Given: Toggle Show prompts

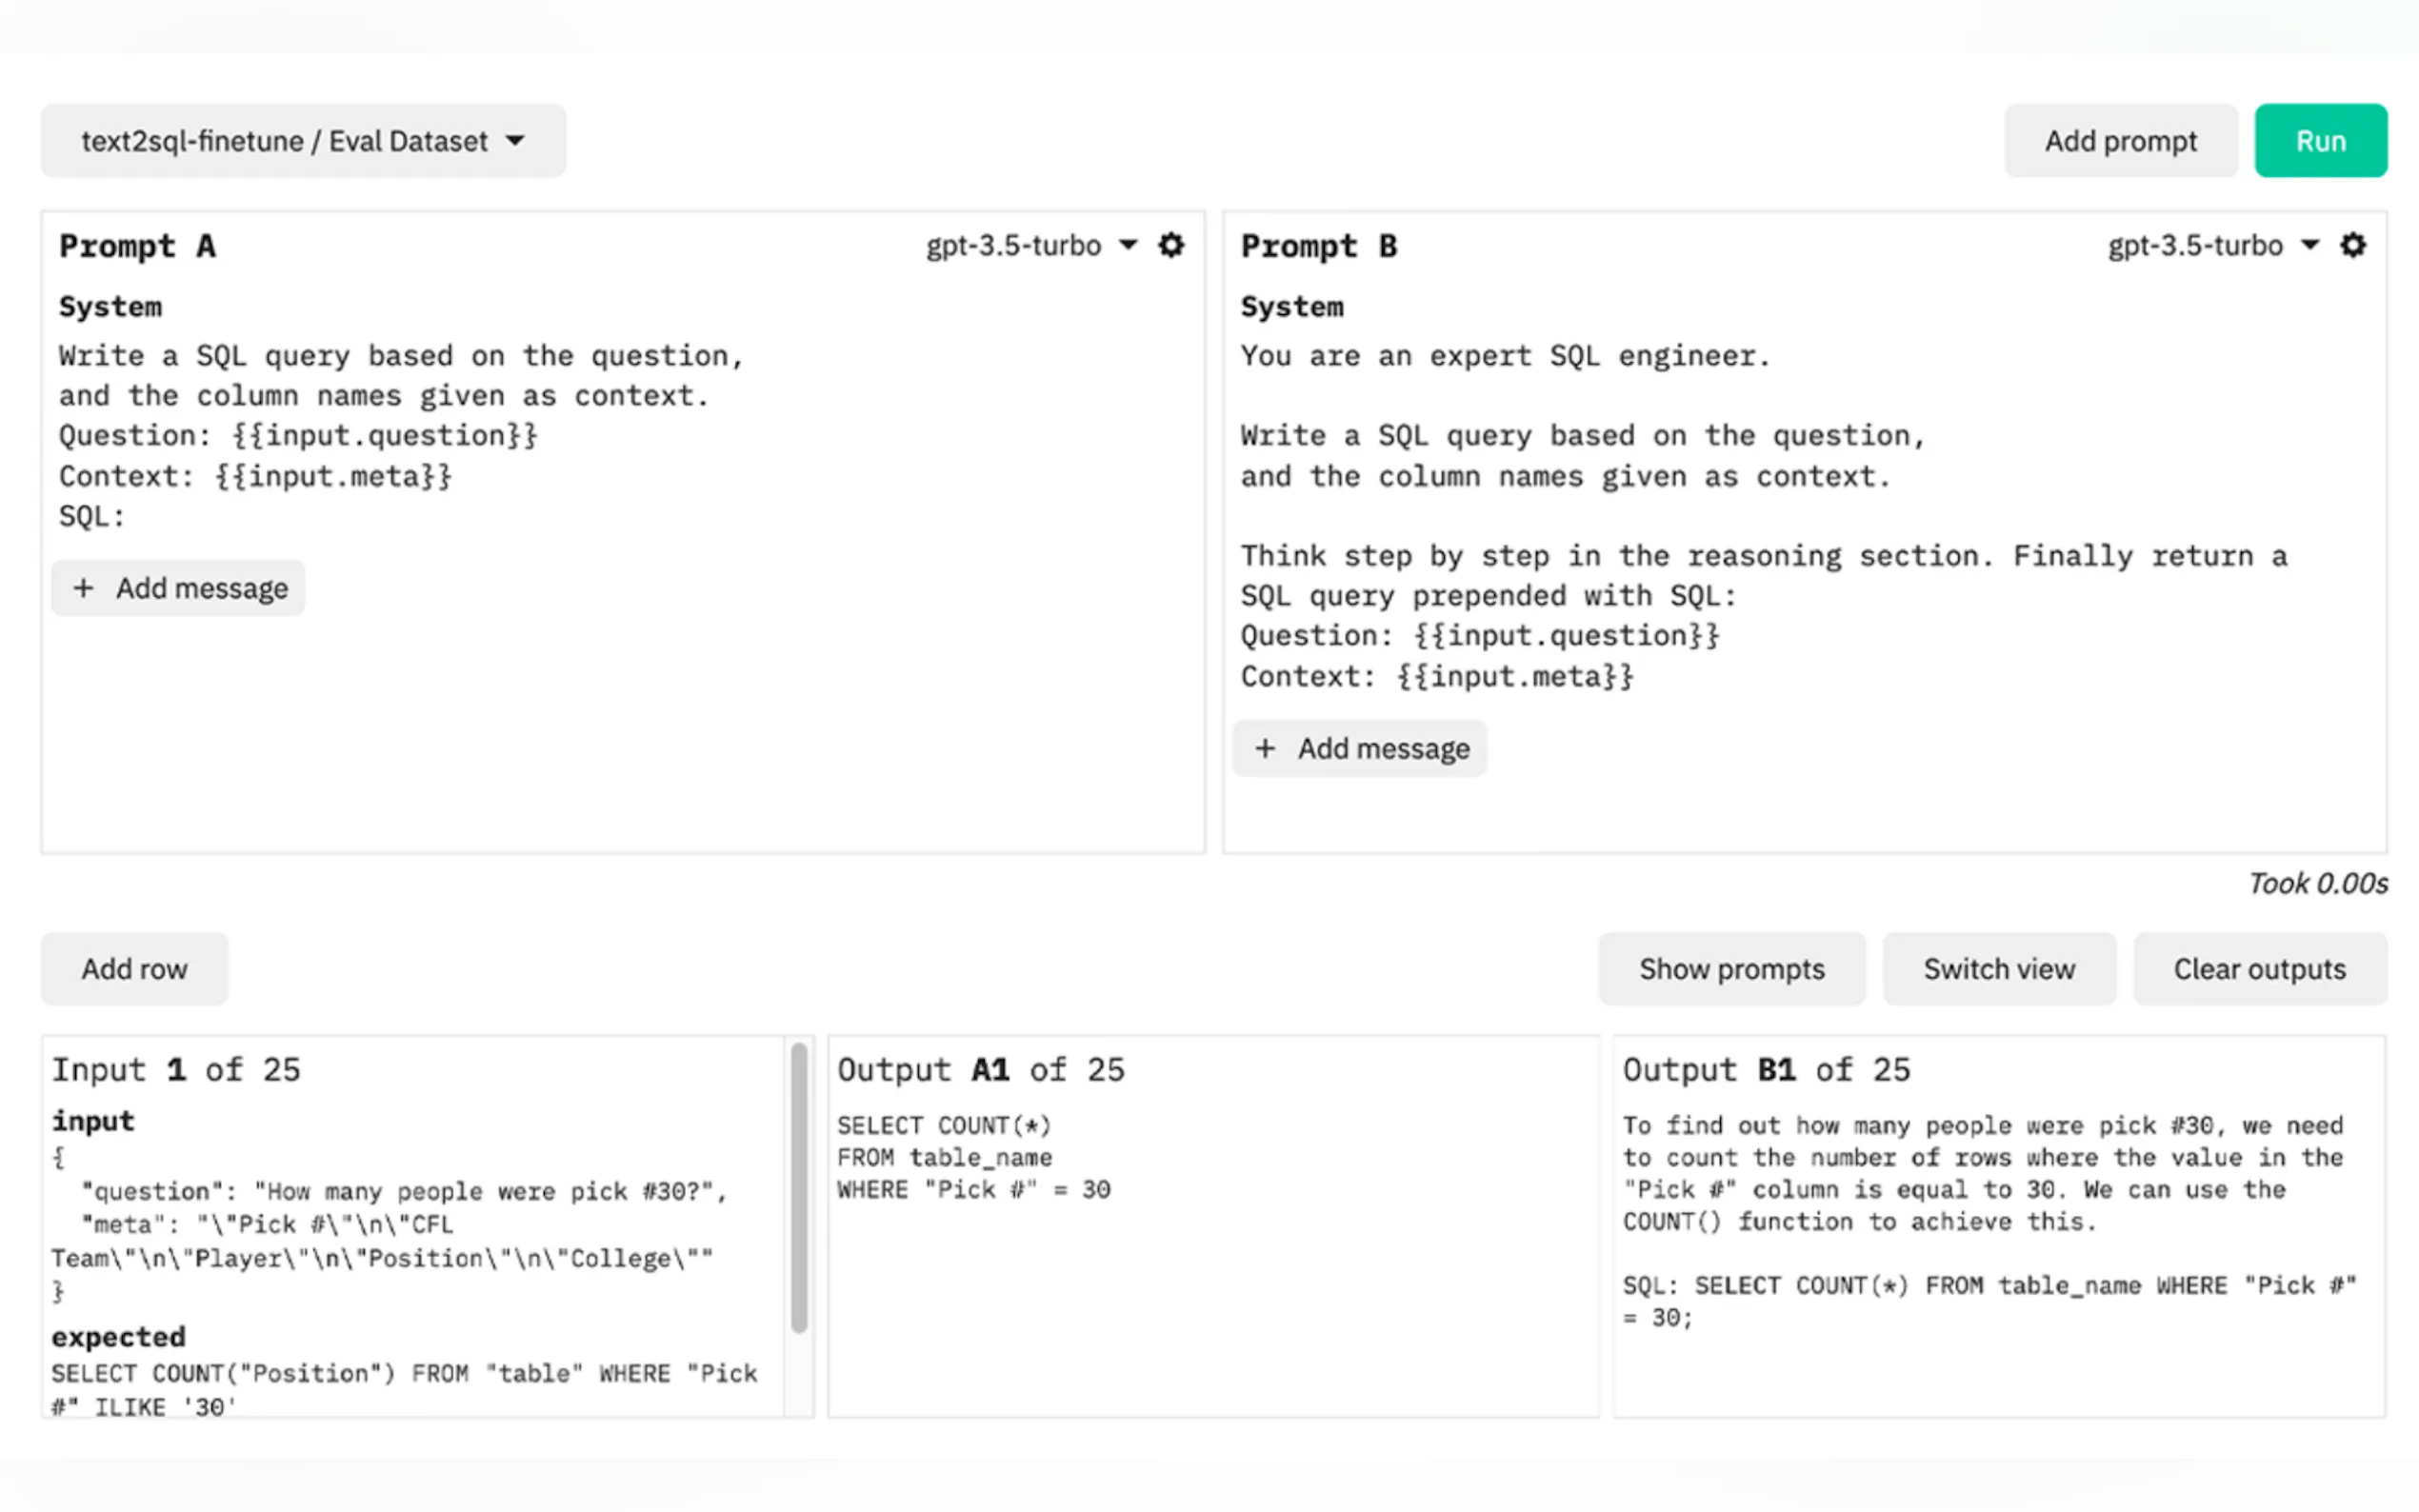Looking at the screenshot, I should [x=1731, y=969].
